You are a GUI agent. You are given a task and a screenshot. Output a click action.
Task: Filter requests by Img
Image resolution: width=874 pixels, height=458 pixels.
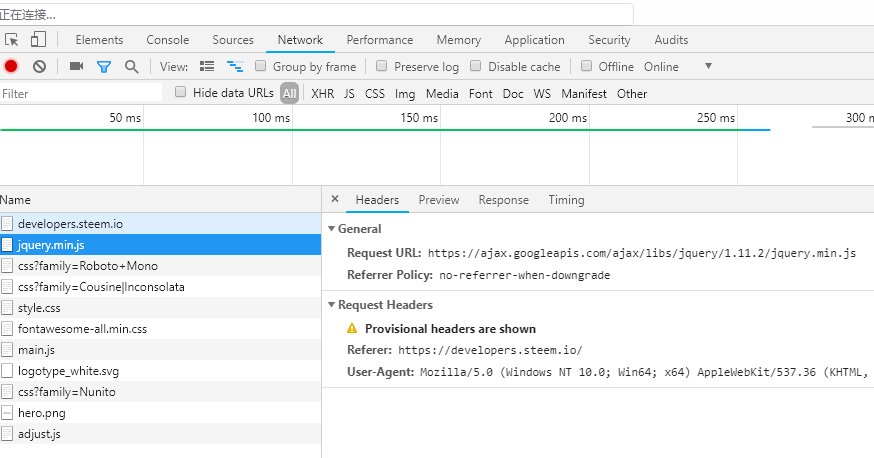pos(405,94)
